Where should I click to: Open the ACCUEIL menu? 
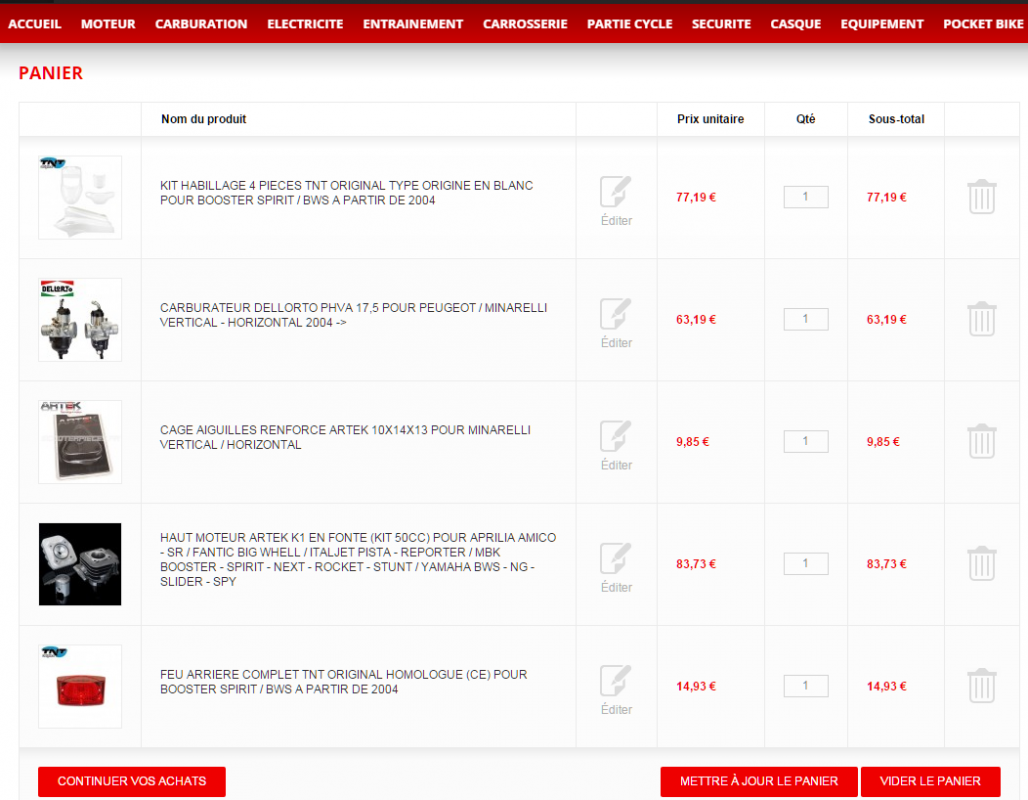(35, 24)
